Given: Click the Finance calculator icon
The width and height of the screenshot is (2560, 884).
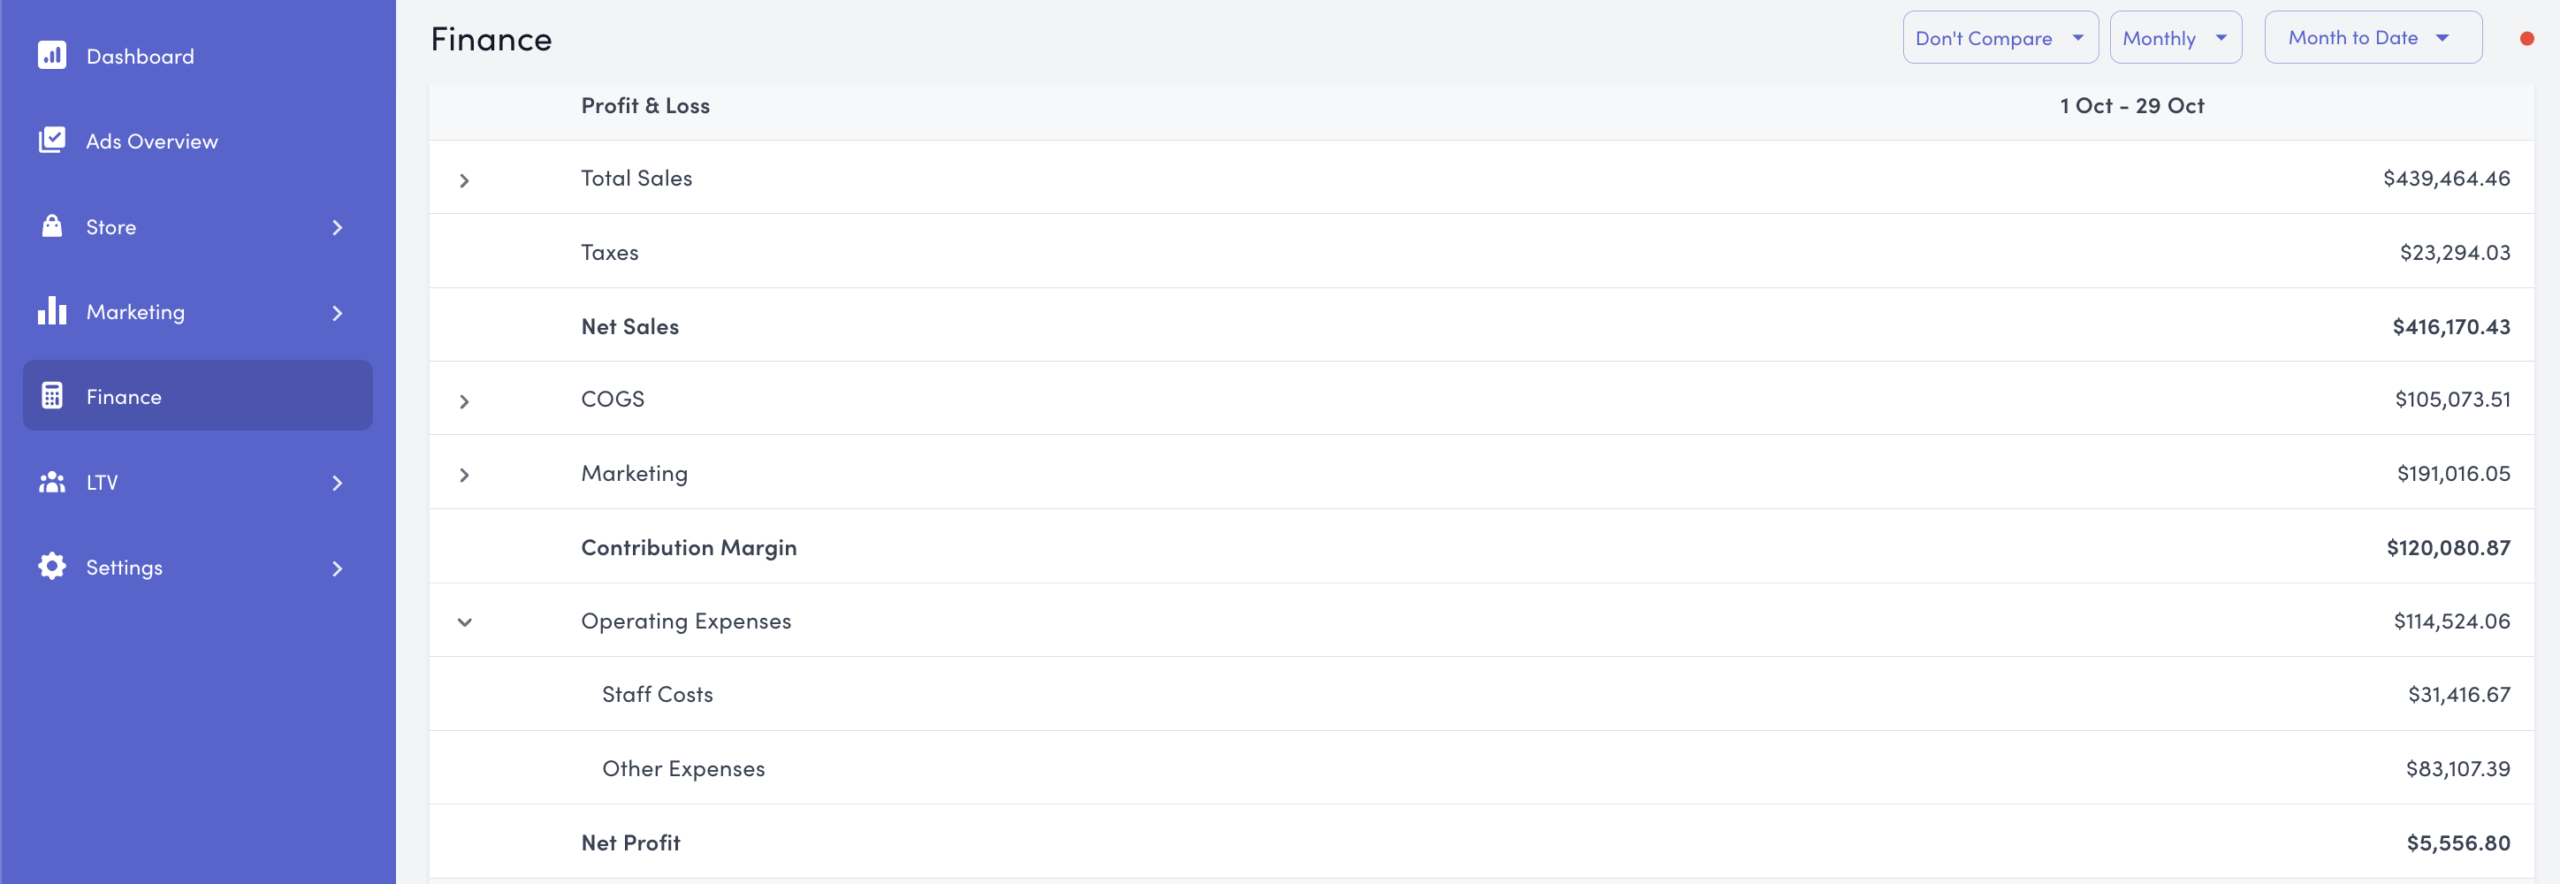Looking at the screenshot, I should point(52,396).
